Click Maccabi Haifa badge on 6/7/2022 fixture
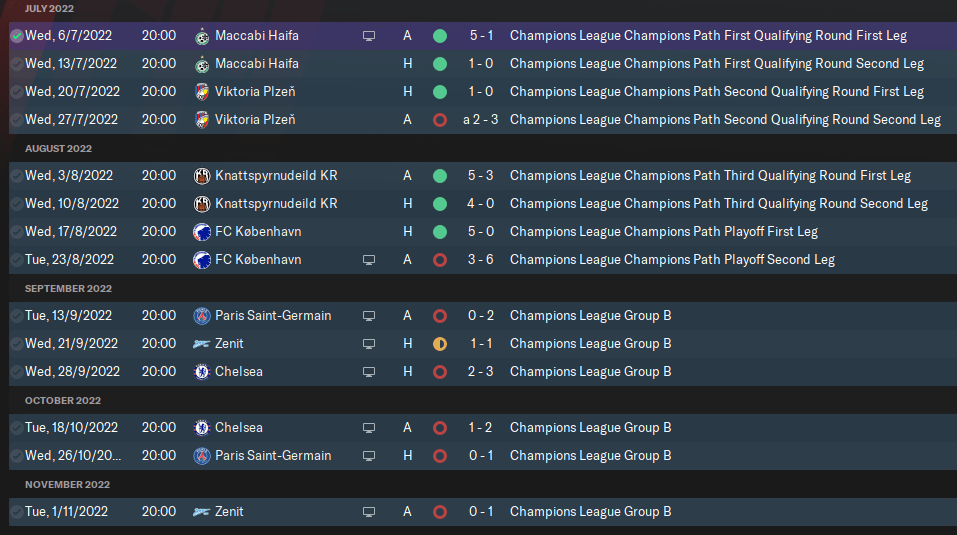Image resolution: width=957 pixels, height=535 pixels. click(202, 36)
